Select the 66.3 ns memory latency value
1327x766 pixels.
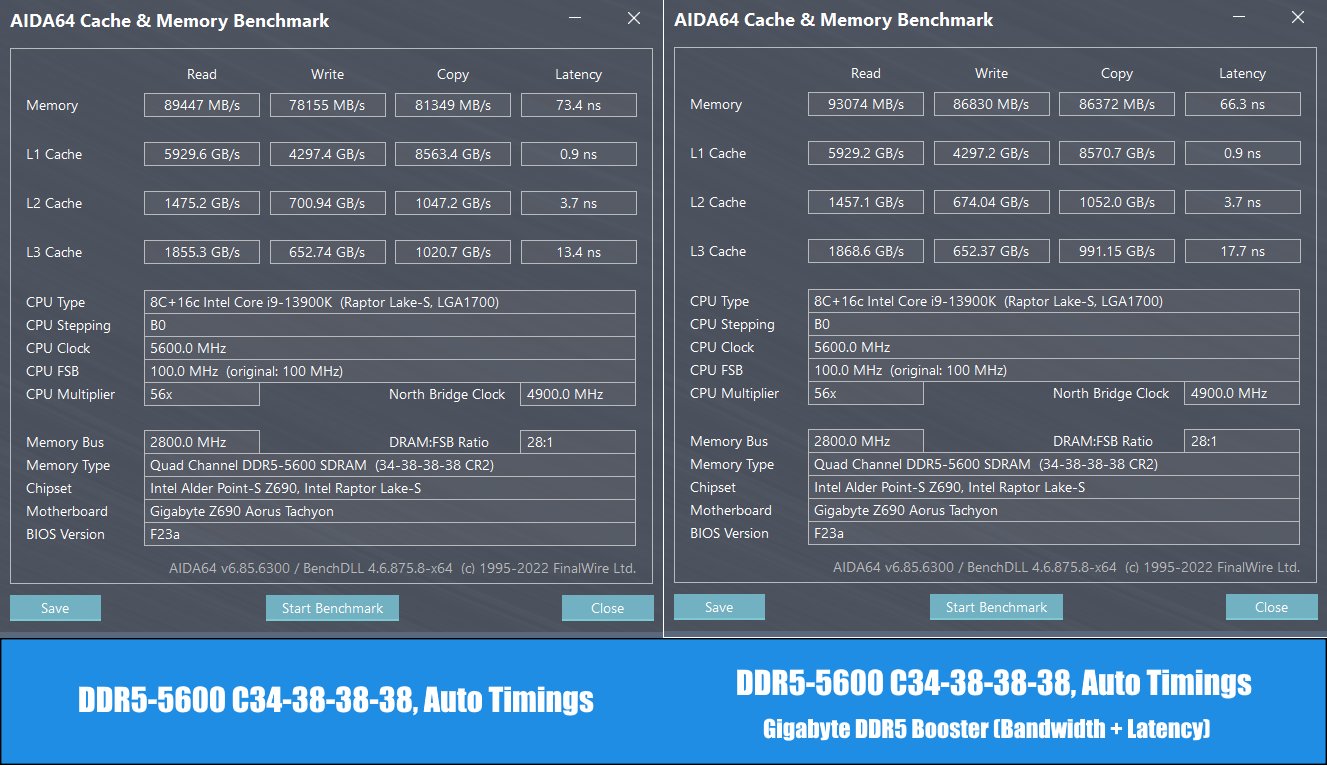(x=1242, y=104)
